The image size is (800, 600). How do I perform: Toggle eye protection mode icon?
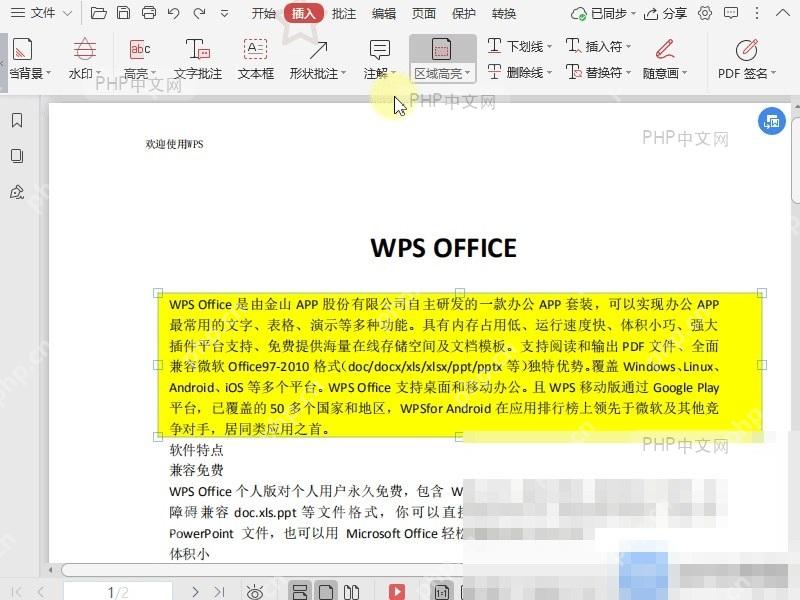point(255,592)
